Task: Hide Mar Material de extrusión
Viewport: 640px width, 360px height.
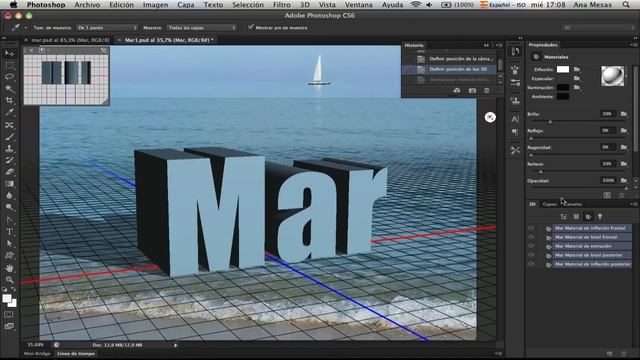Action: pyautogui.click(x=531, y=246)
